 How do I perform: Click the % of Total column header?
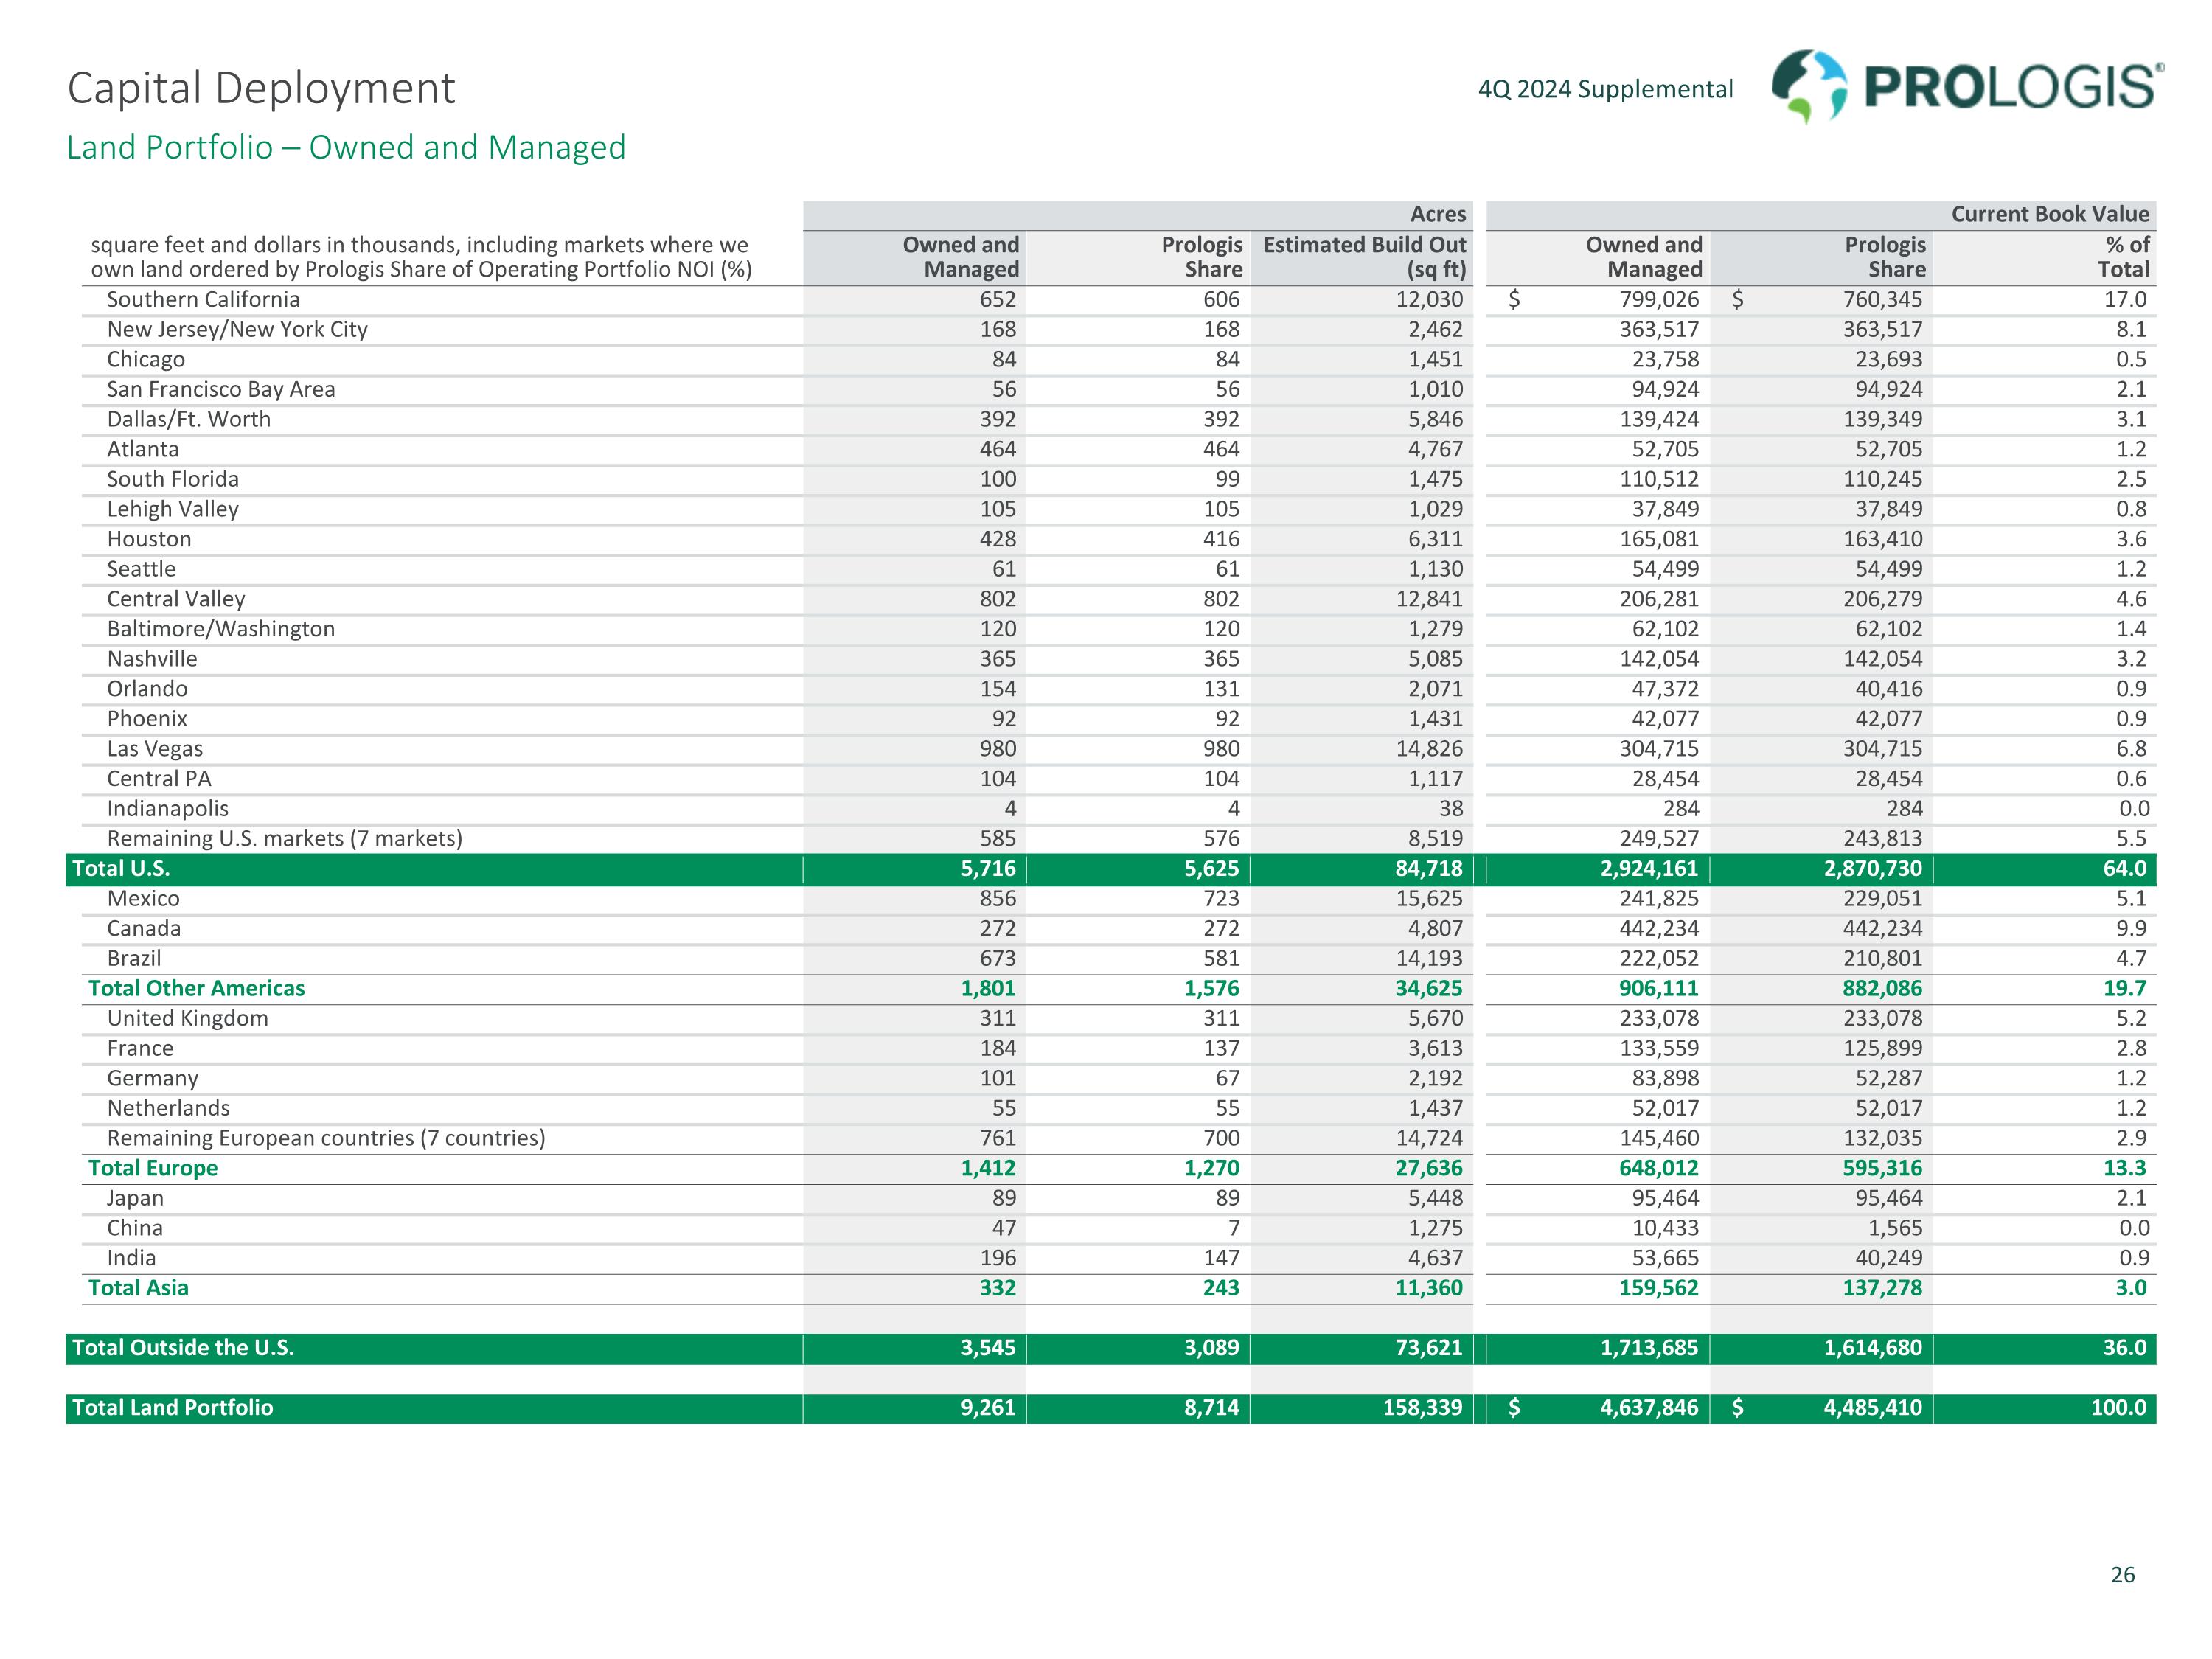pos(2126,257)
